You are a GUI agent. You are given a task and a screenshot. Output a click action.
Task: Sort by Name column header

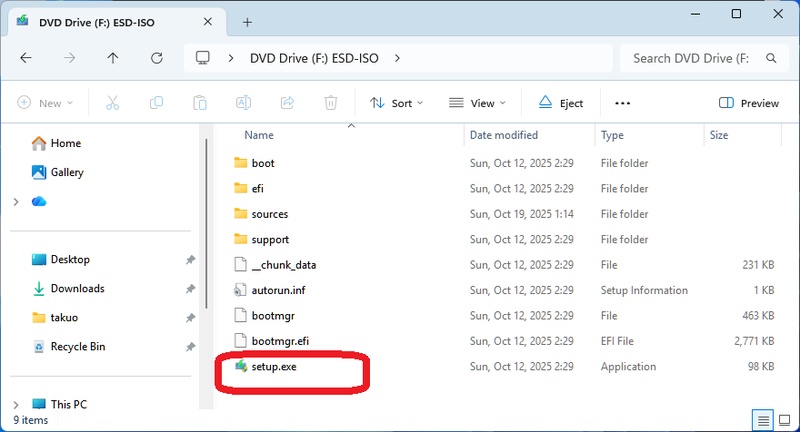tap(259, 135)
